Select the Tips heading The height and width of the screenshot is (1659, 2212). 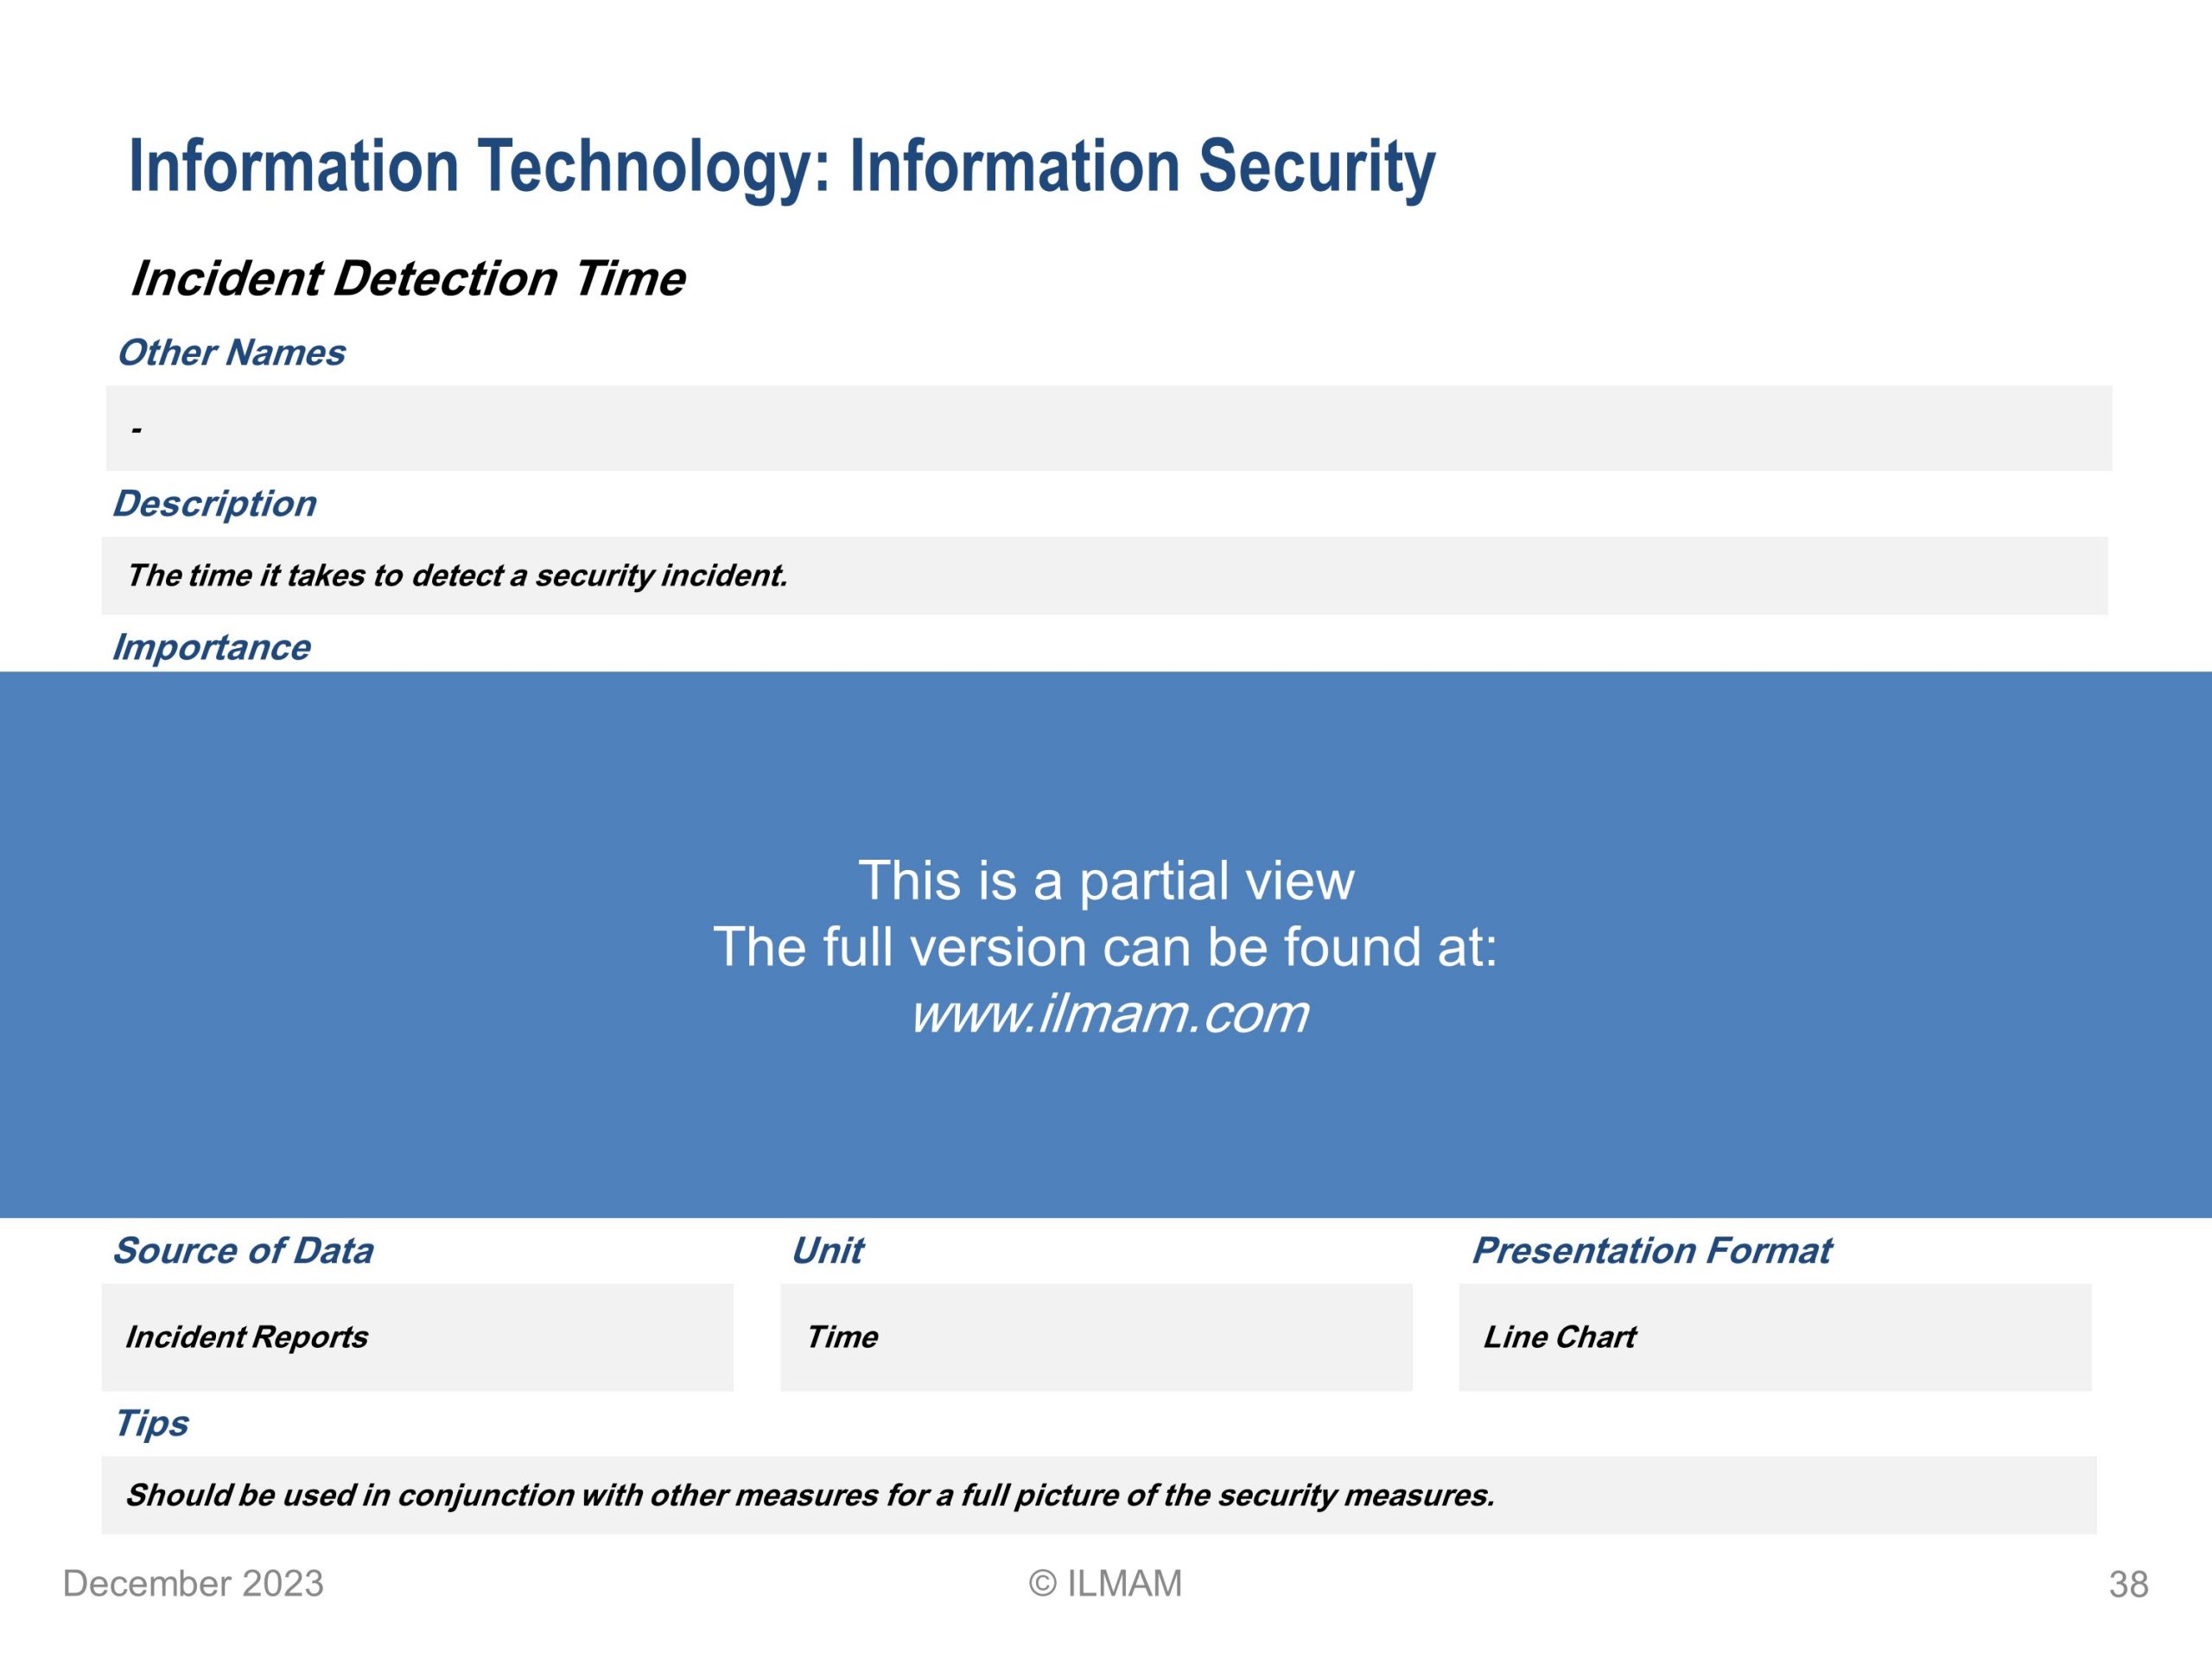[151, 1423]
